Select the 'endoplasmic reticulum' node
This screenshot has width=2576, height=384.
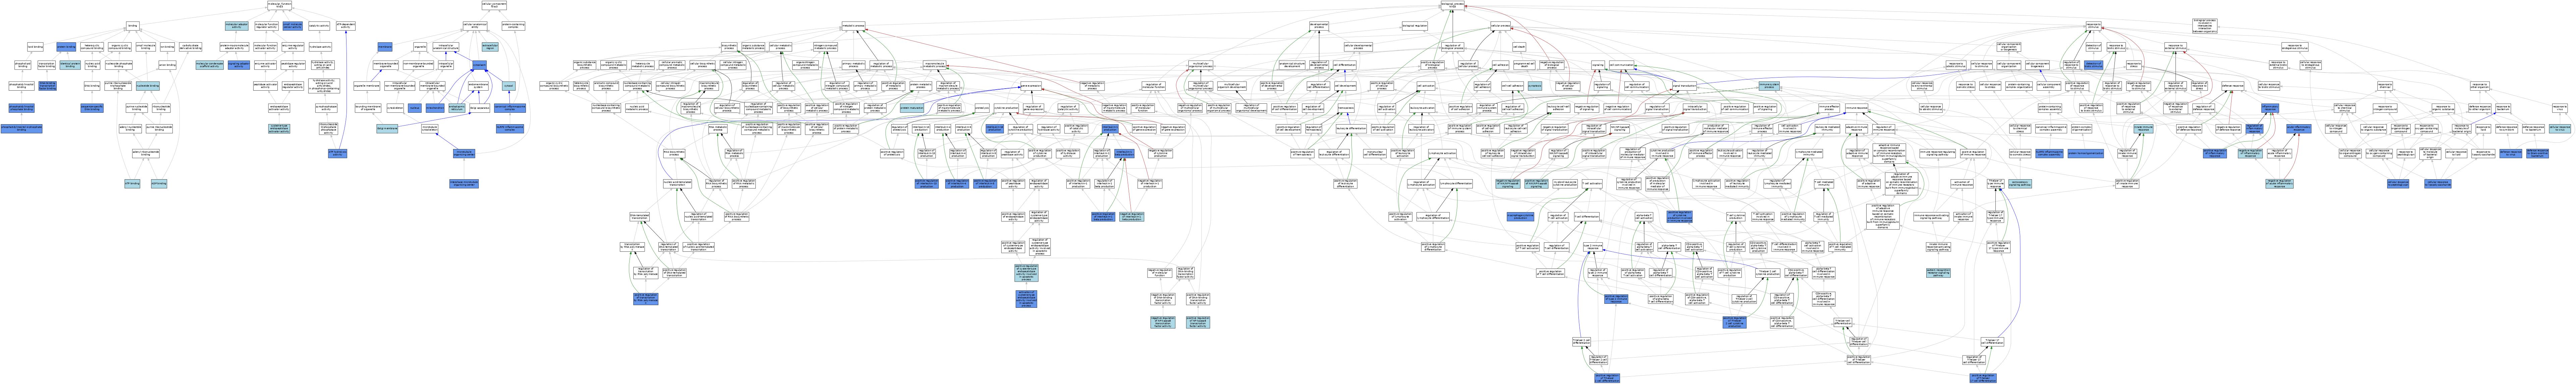point(457,108)
